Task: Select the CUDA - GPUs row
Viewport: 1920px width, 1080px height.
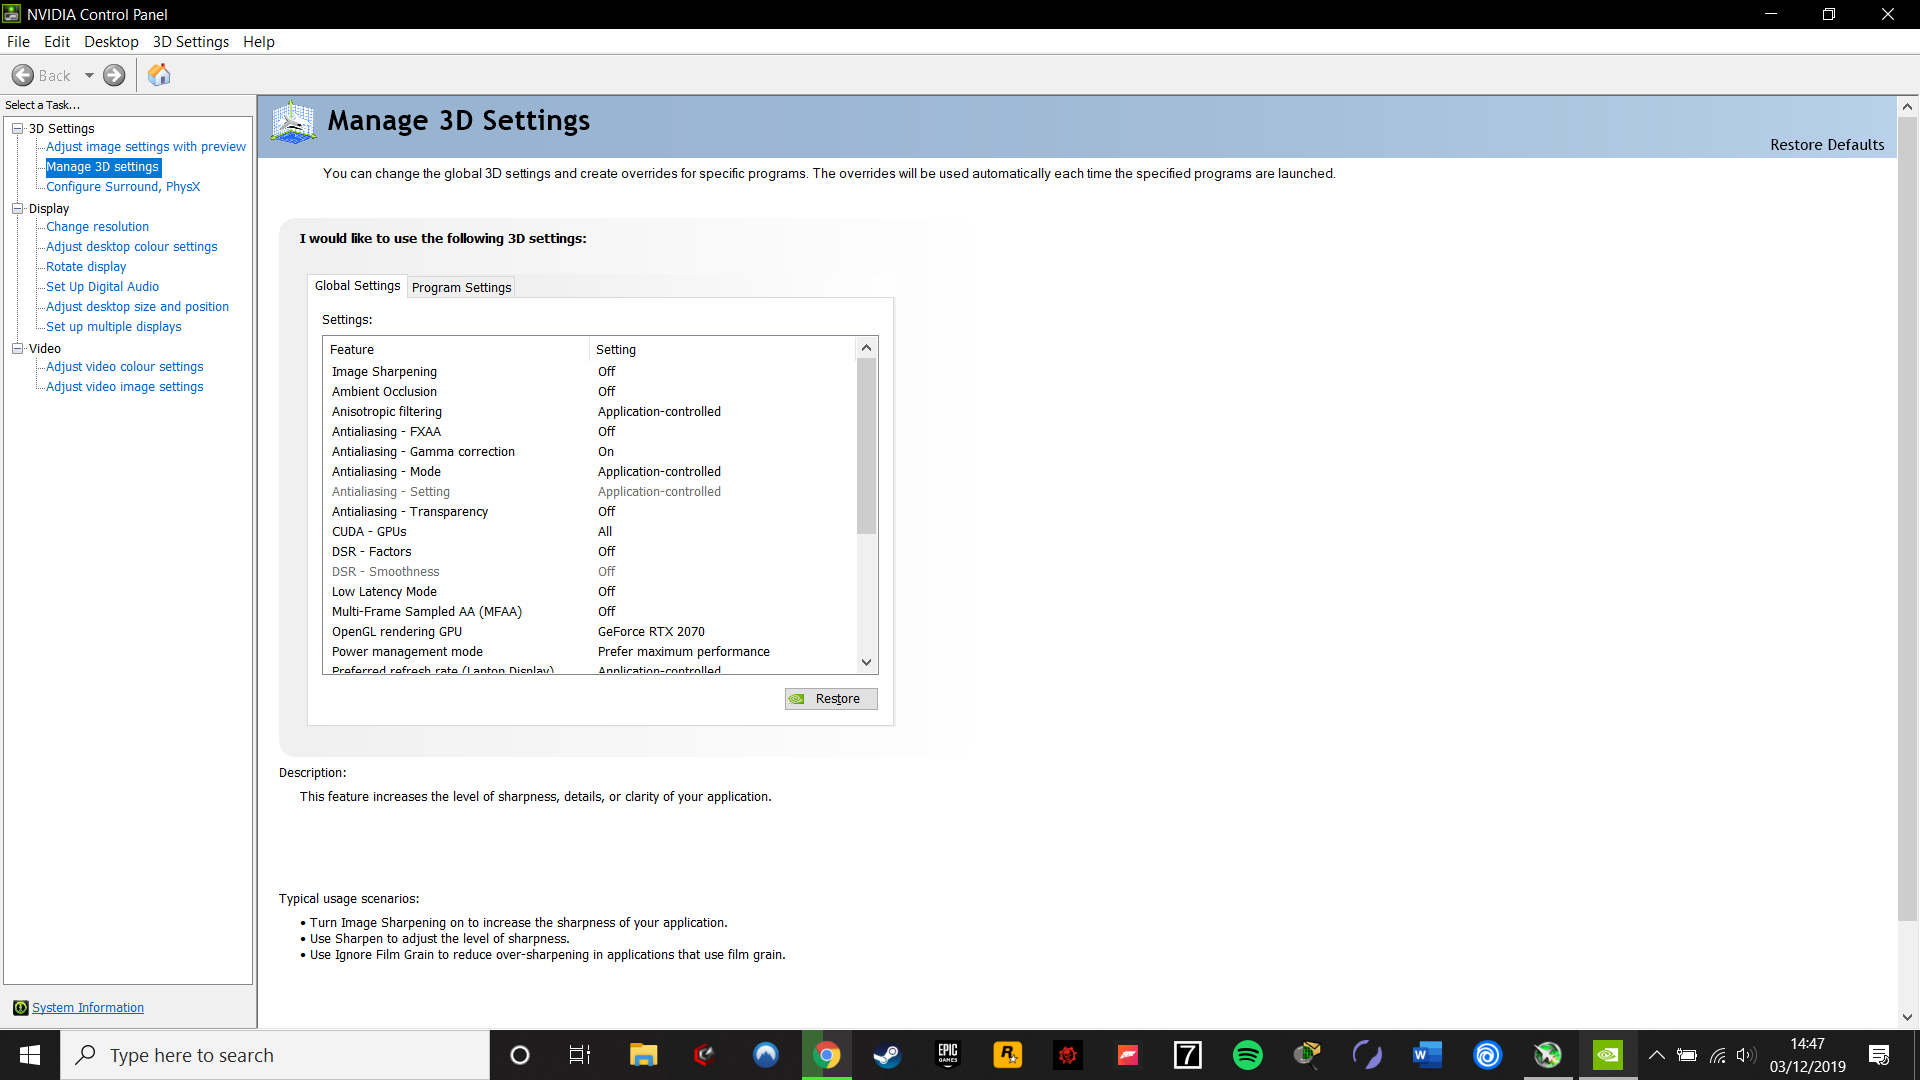Action: [590, 532]
